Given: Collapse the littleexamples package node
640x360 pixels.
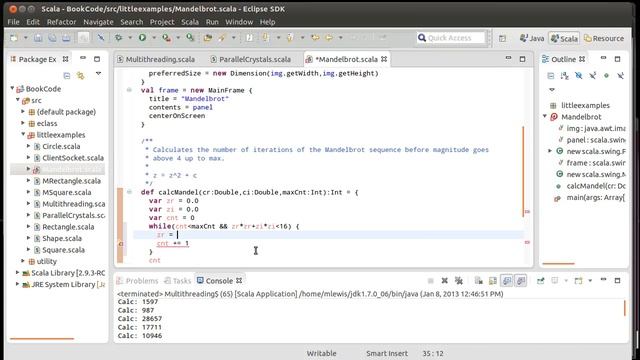Looking at the screenshot, I should pos(23,134).
